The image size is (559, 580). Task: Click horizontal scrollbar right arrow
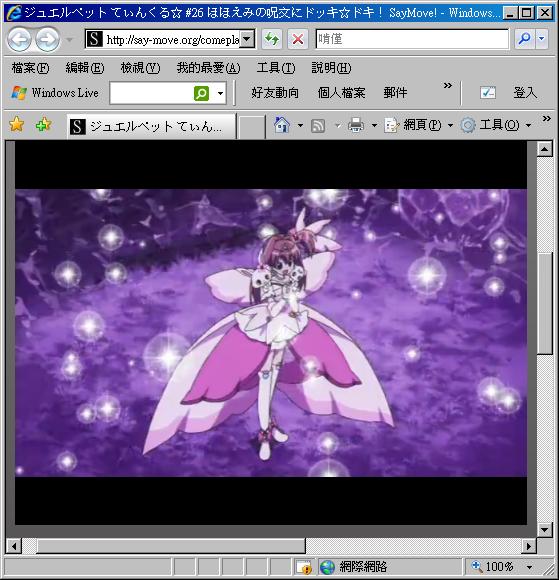coord(529,546)
